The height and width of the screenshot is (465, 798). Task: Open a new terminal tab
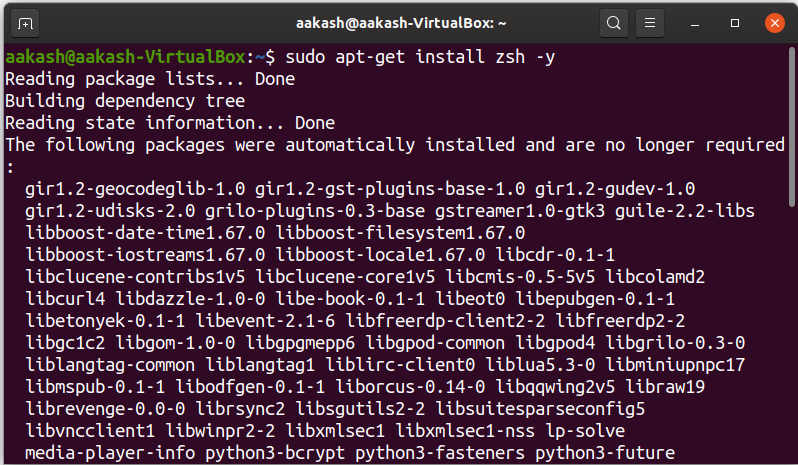[25, 23]
